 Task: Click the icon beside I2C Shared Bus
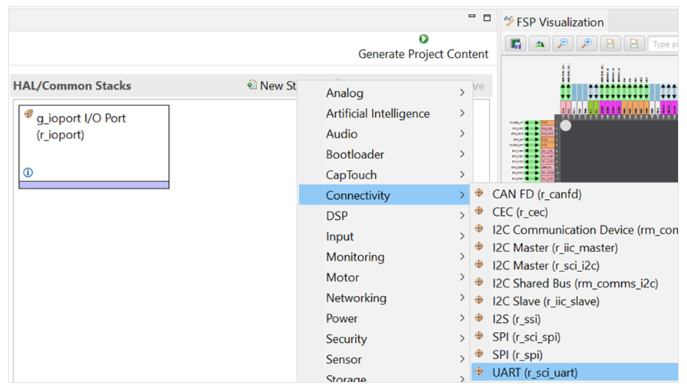point(479,282)
